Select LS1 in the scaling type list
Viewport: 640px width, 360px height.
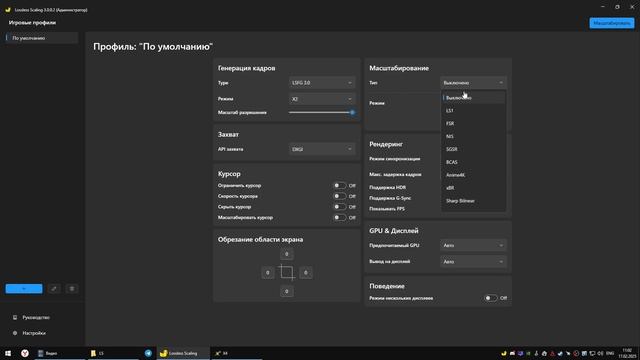pyautogui.click(x=473, y=111)
